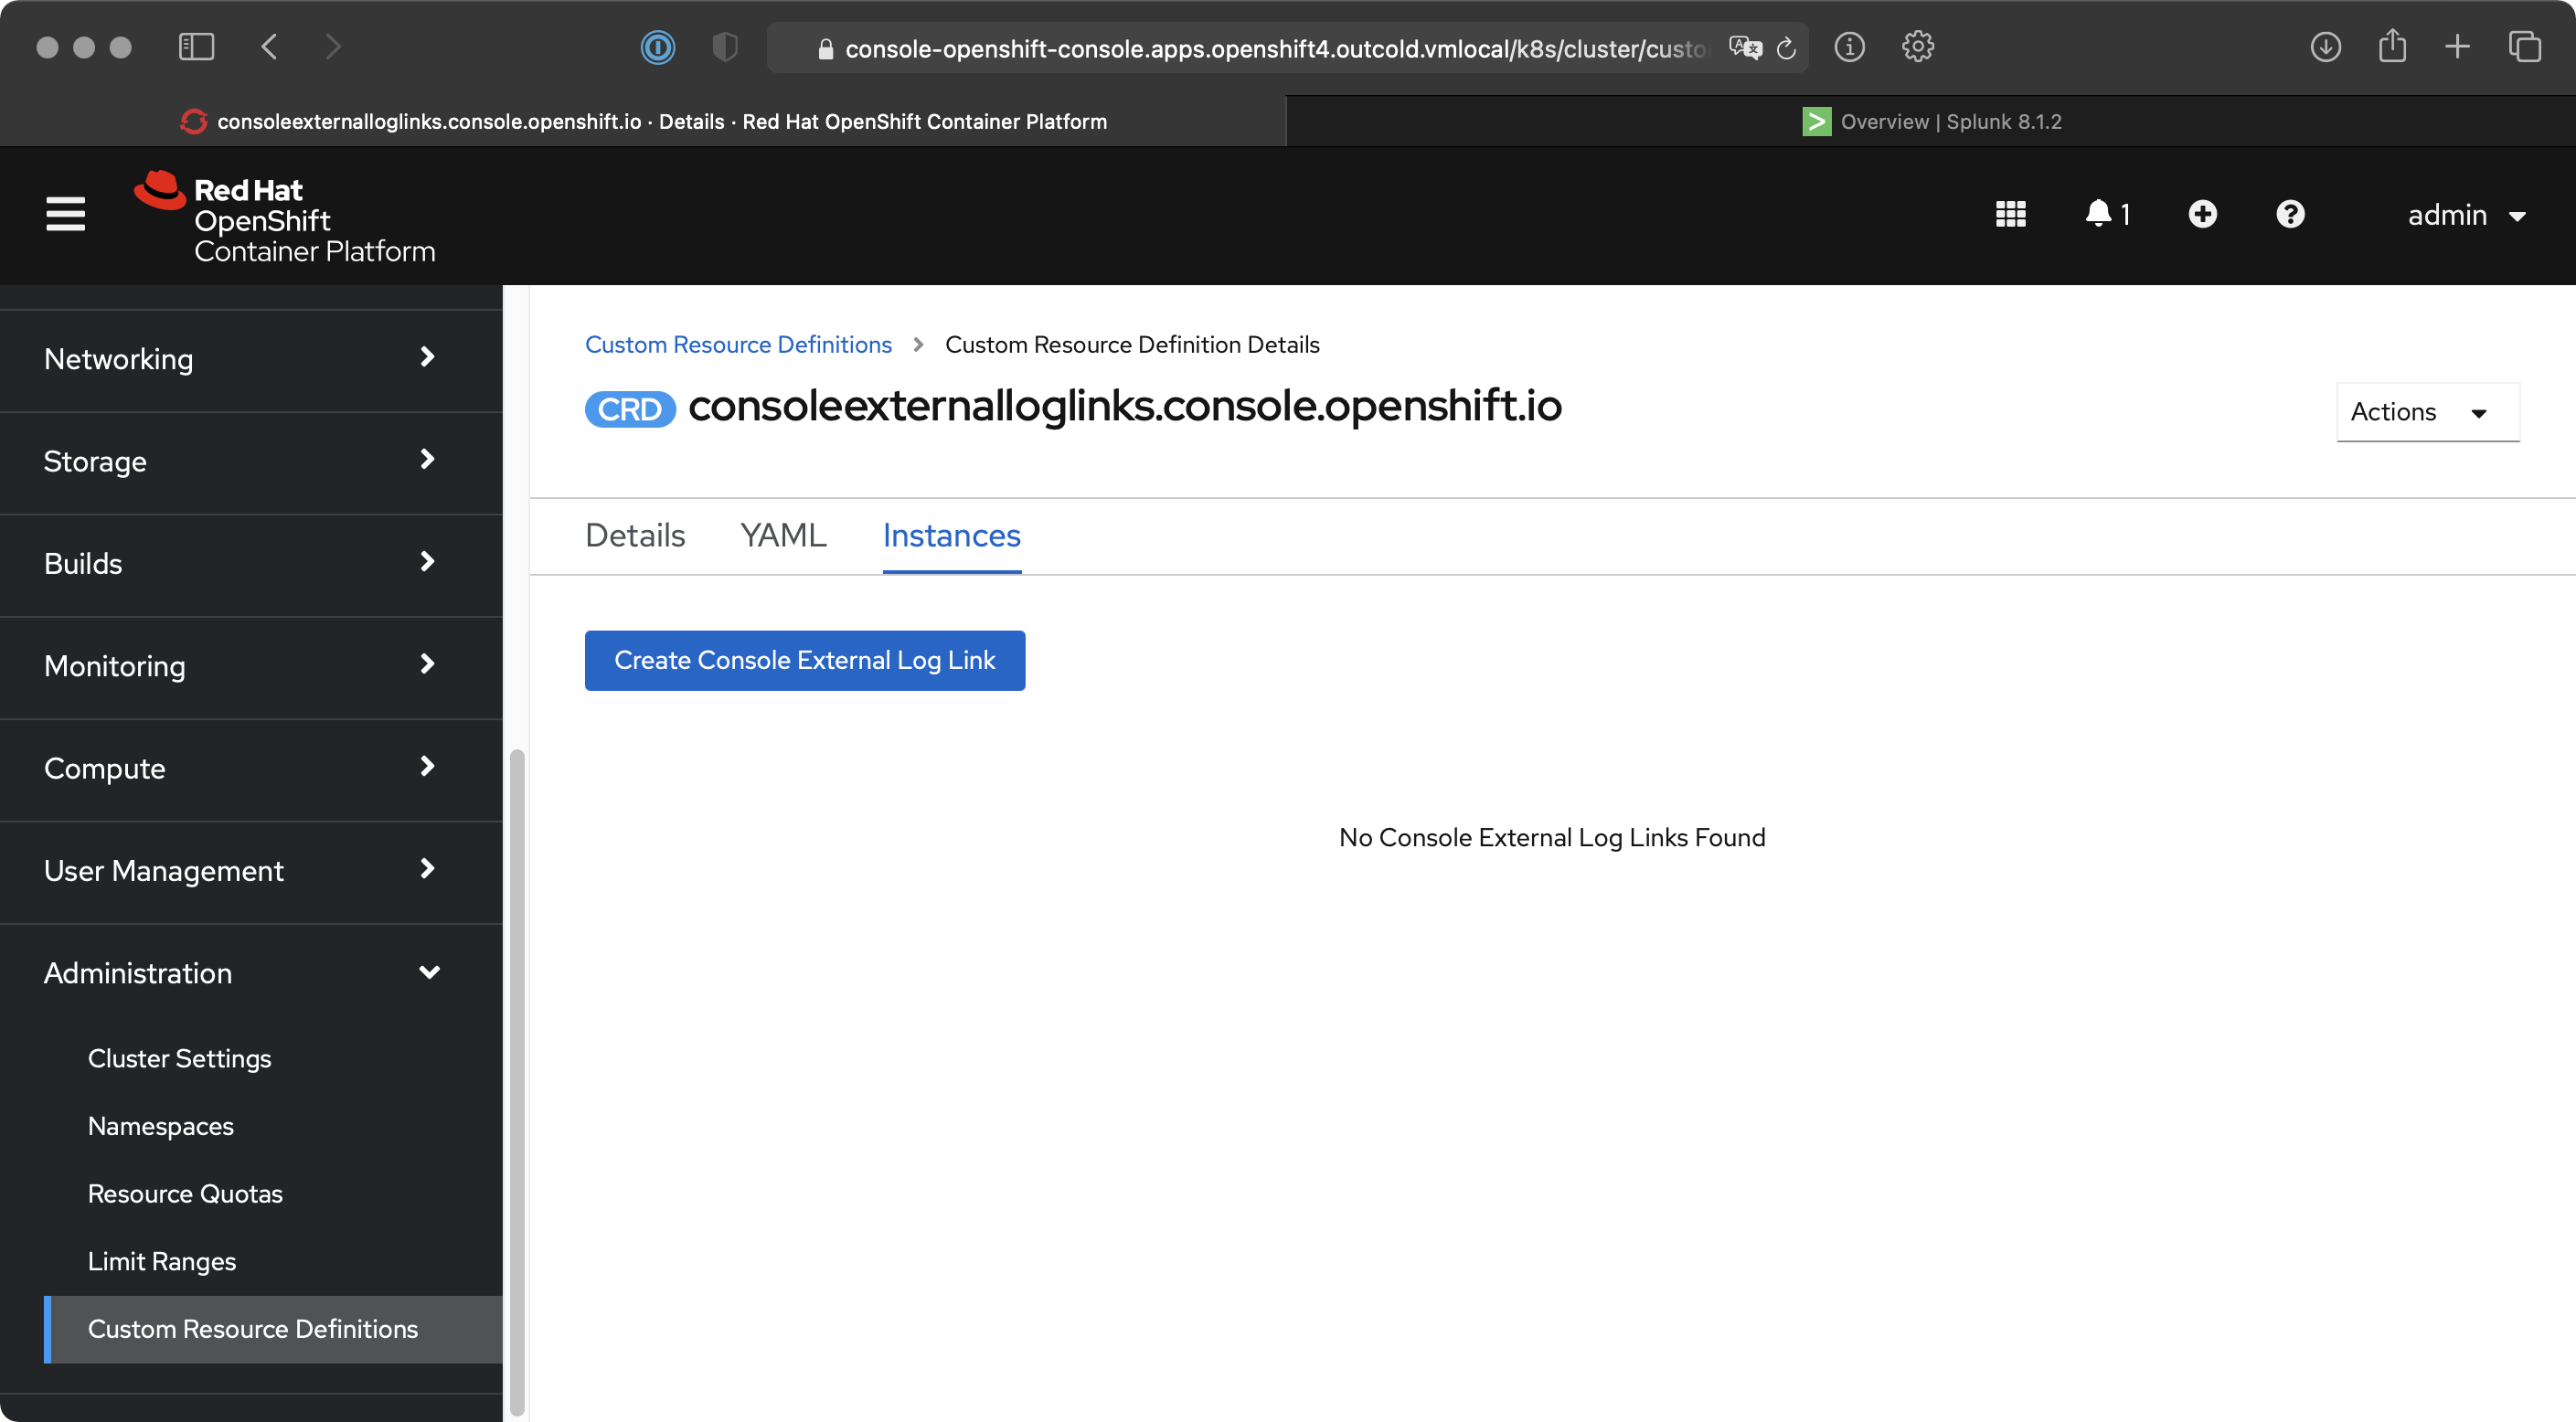Select the Instances tab
Viewport: 2576px width, 1422px height.
[x=951, y=536]
